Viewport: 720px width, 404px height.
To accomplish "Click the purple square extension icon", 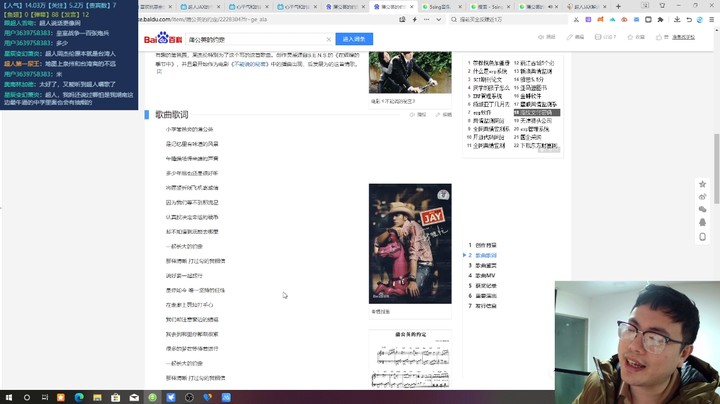I will coord(588,19).
